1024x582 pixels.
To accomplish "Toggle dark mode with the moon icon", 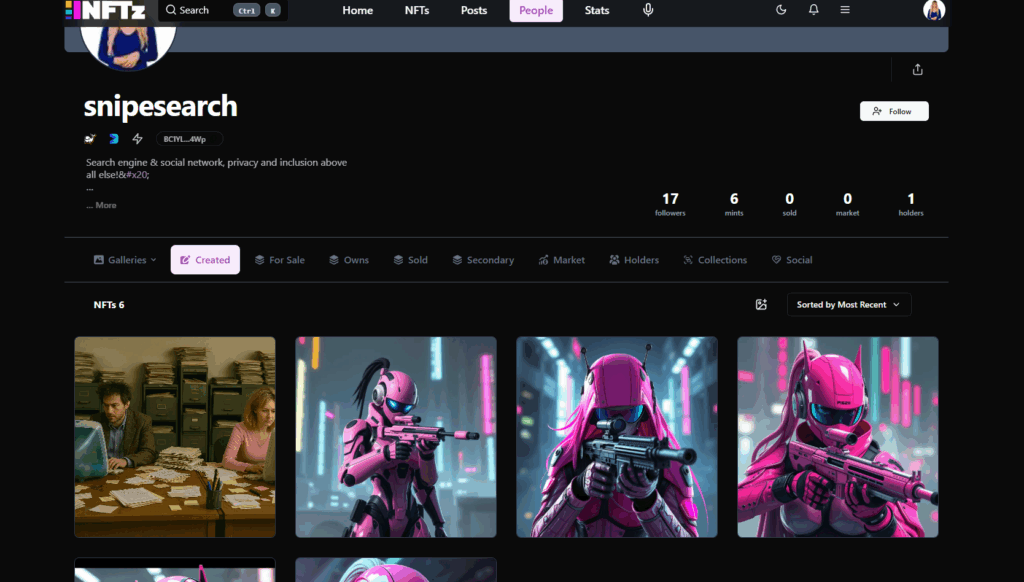I will pyautogui.click(x=781, y=10).
